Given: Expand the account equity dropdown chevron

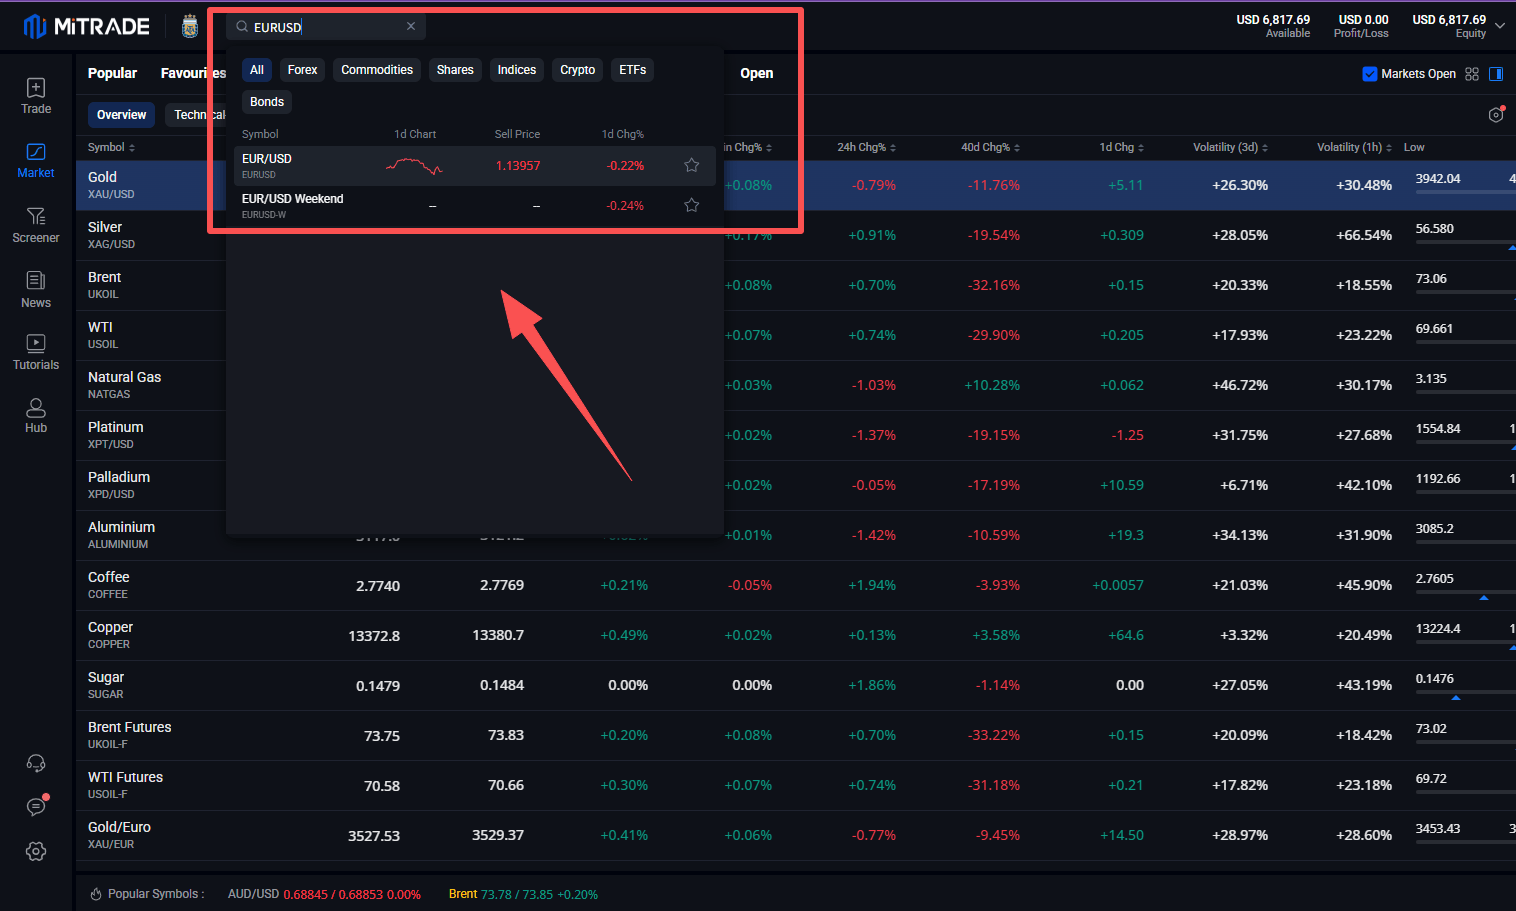Looking at the screenshot, I should click(1500, 26).
